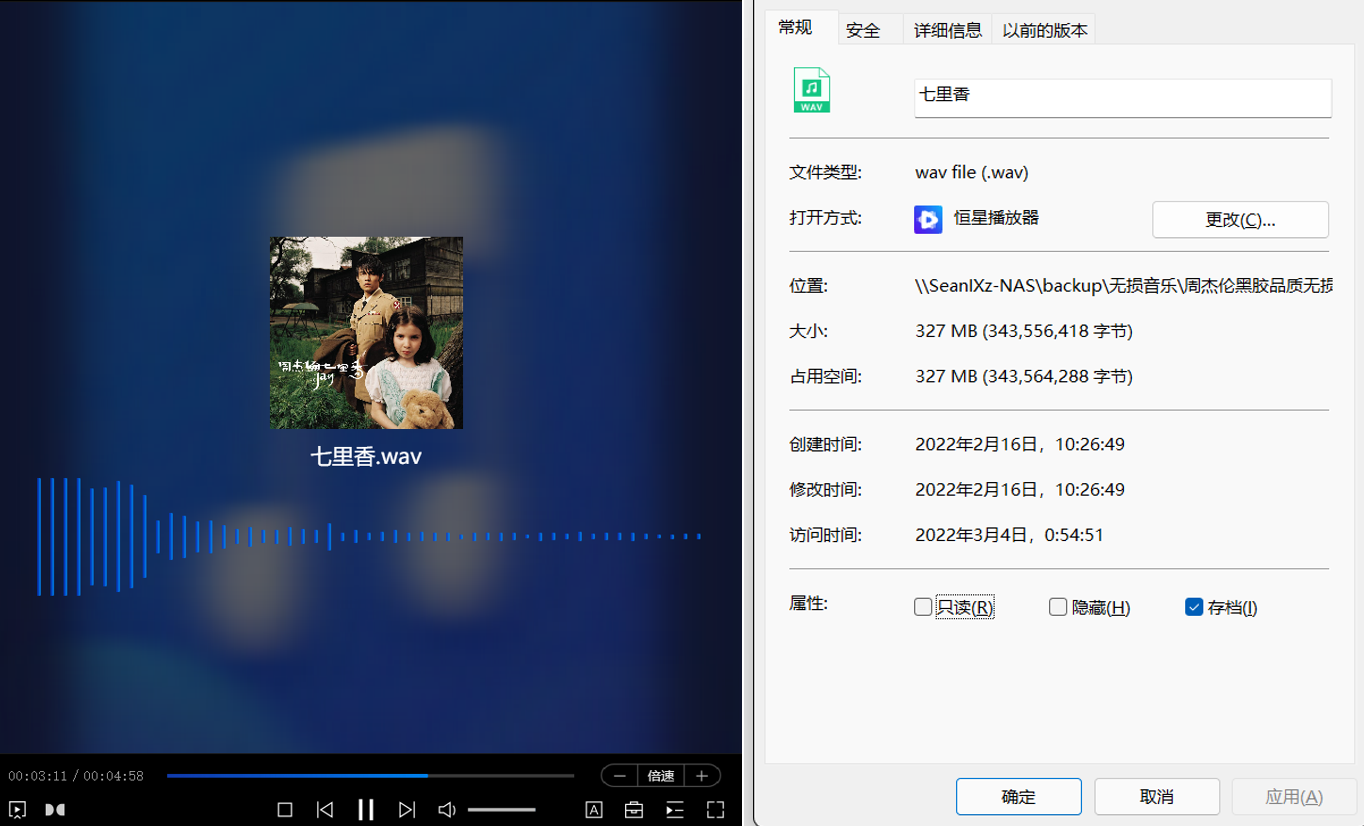Go back to the previous track
The width and height of the screenshot is (1364, 826).
pyautogui.click(x=325, y=810)
